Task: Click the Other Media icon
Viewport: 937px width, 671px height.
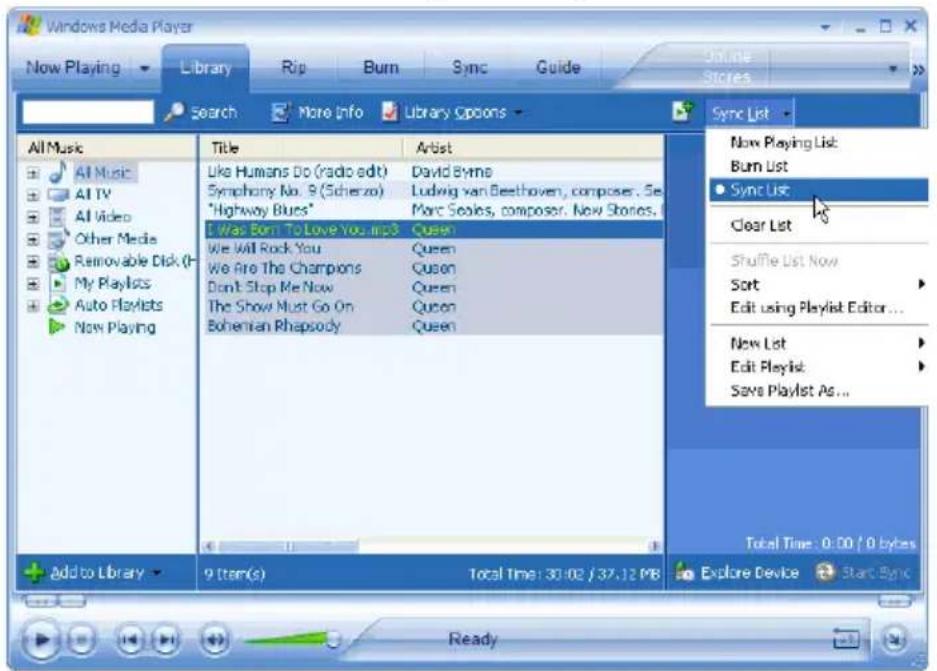Action: 58,239
